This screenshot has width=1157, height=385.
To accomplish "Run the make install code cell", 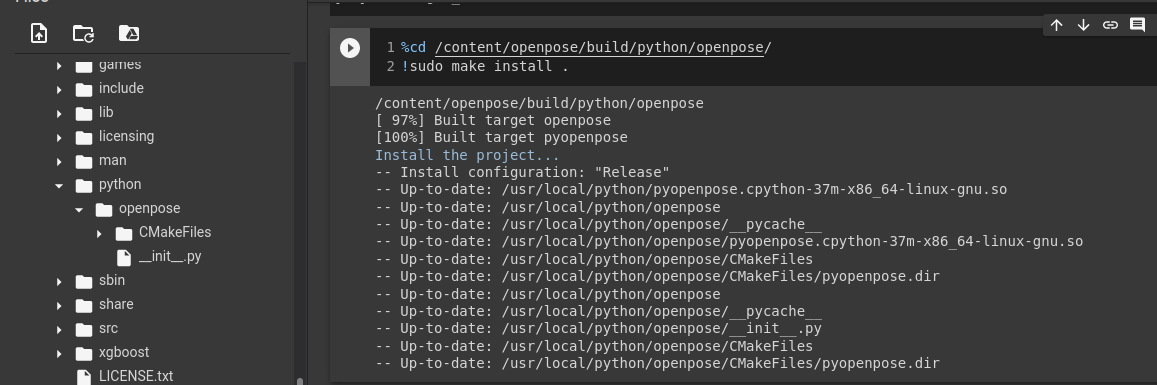I will click(350, 48).
